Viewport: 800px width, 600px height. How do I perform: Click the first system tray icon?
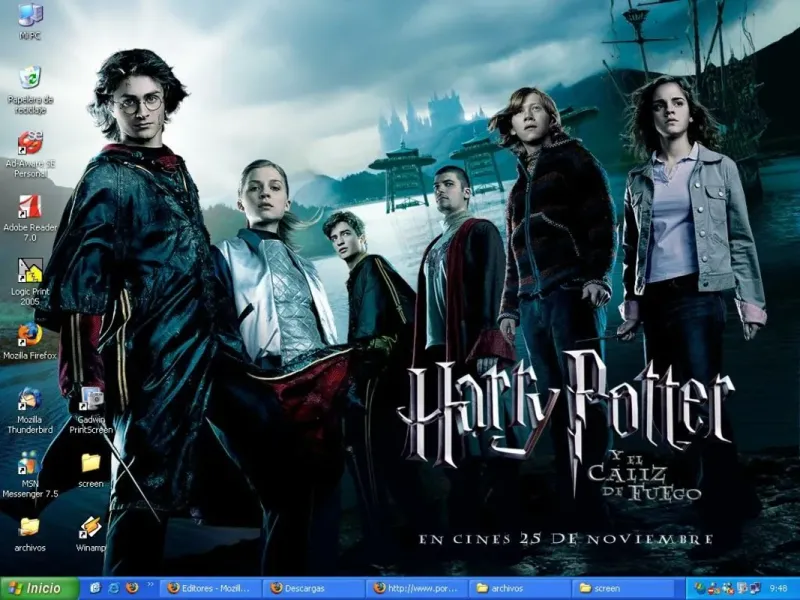699,588
